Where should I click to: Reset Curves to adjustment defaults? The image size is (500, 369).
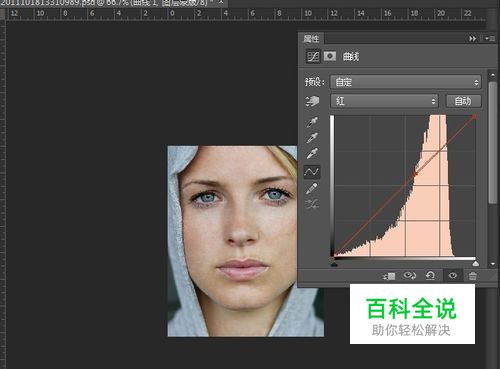point(430,276)
